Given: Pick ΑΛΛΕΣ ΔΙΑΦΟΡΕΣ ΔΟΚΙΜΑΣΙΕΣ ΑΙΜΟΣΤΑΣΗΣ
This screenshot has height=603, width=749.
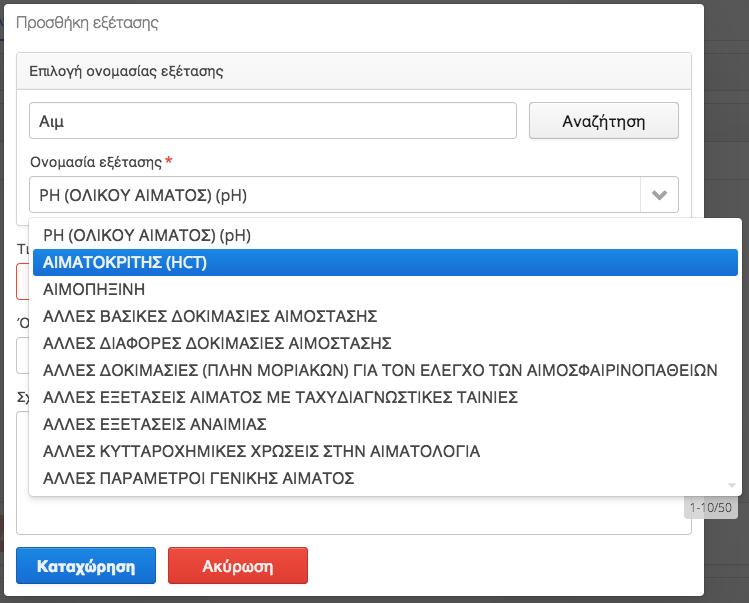Looking at the screenshot, I should (385, 343).
